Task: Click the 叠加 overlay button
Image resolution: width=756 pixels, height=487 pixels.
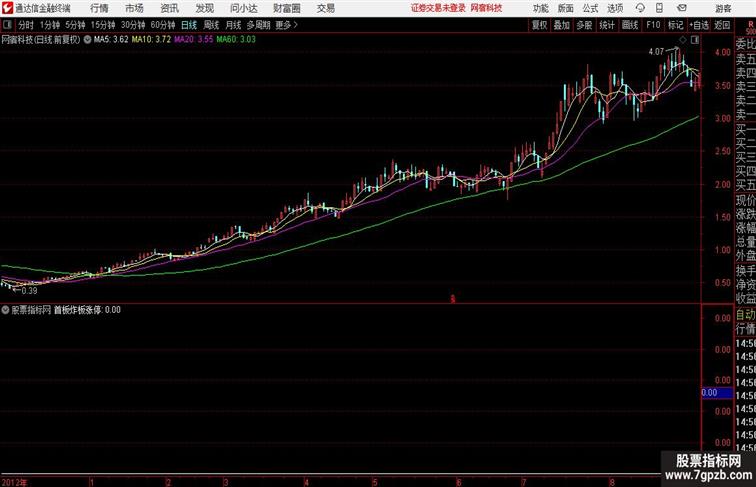Action: [x=562, y=25]
